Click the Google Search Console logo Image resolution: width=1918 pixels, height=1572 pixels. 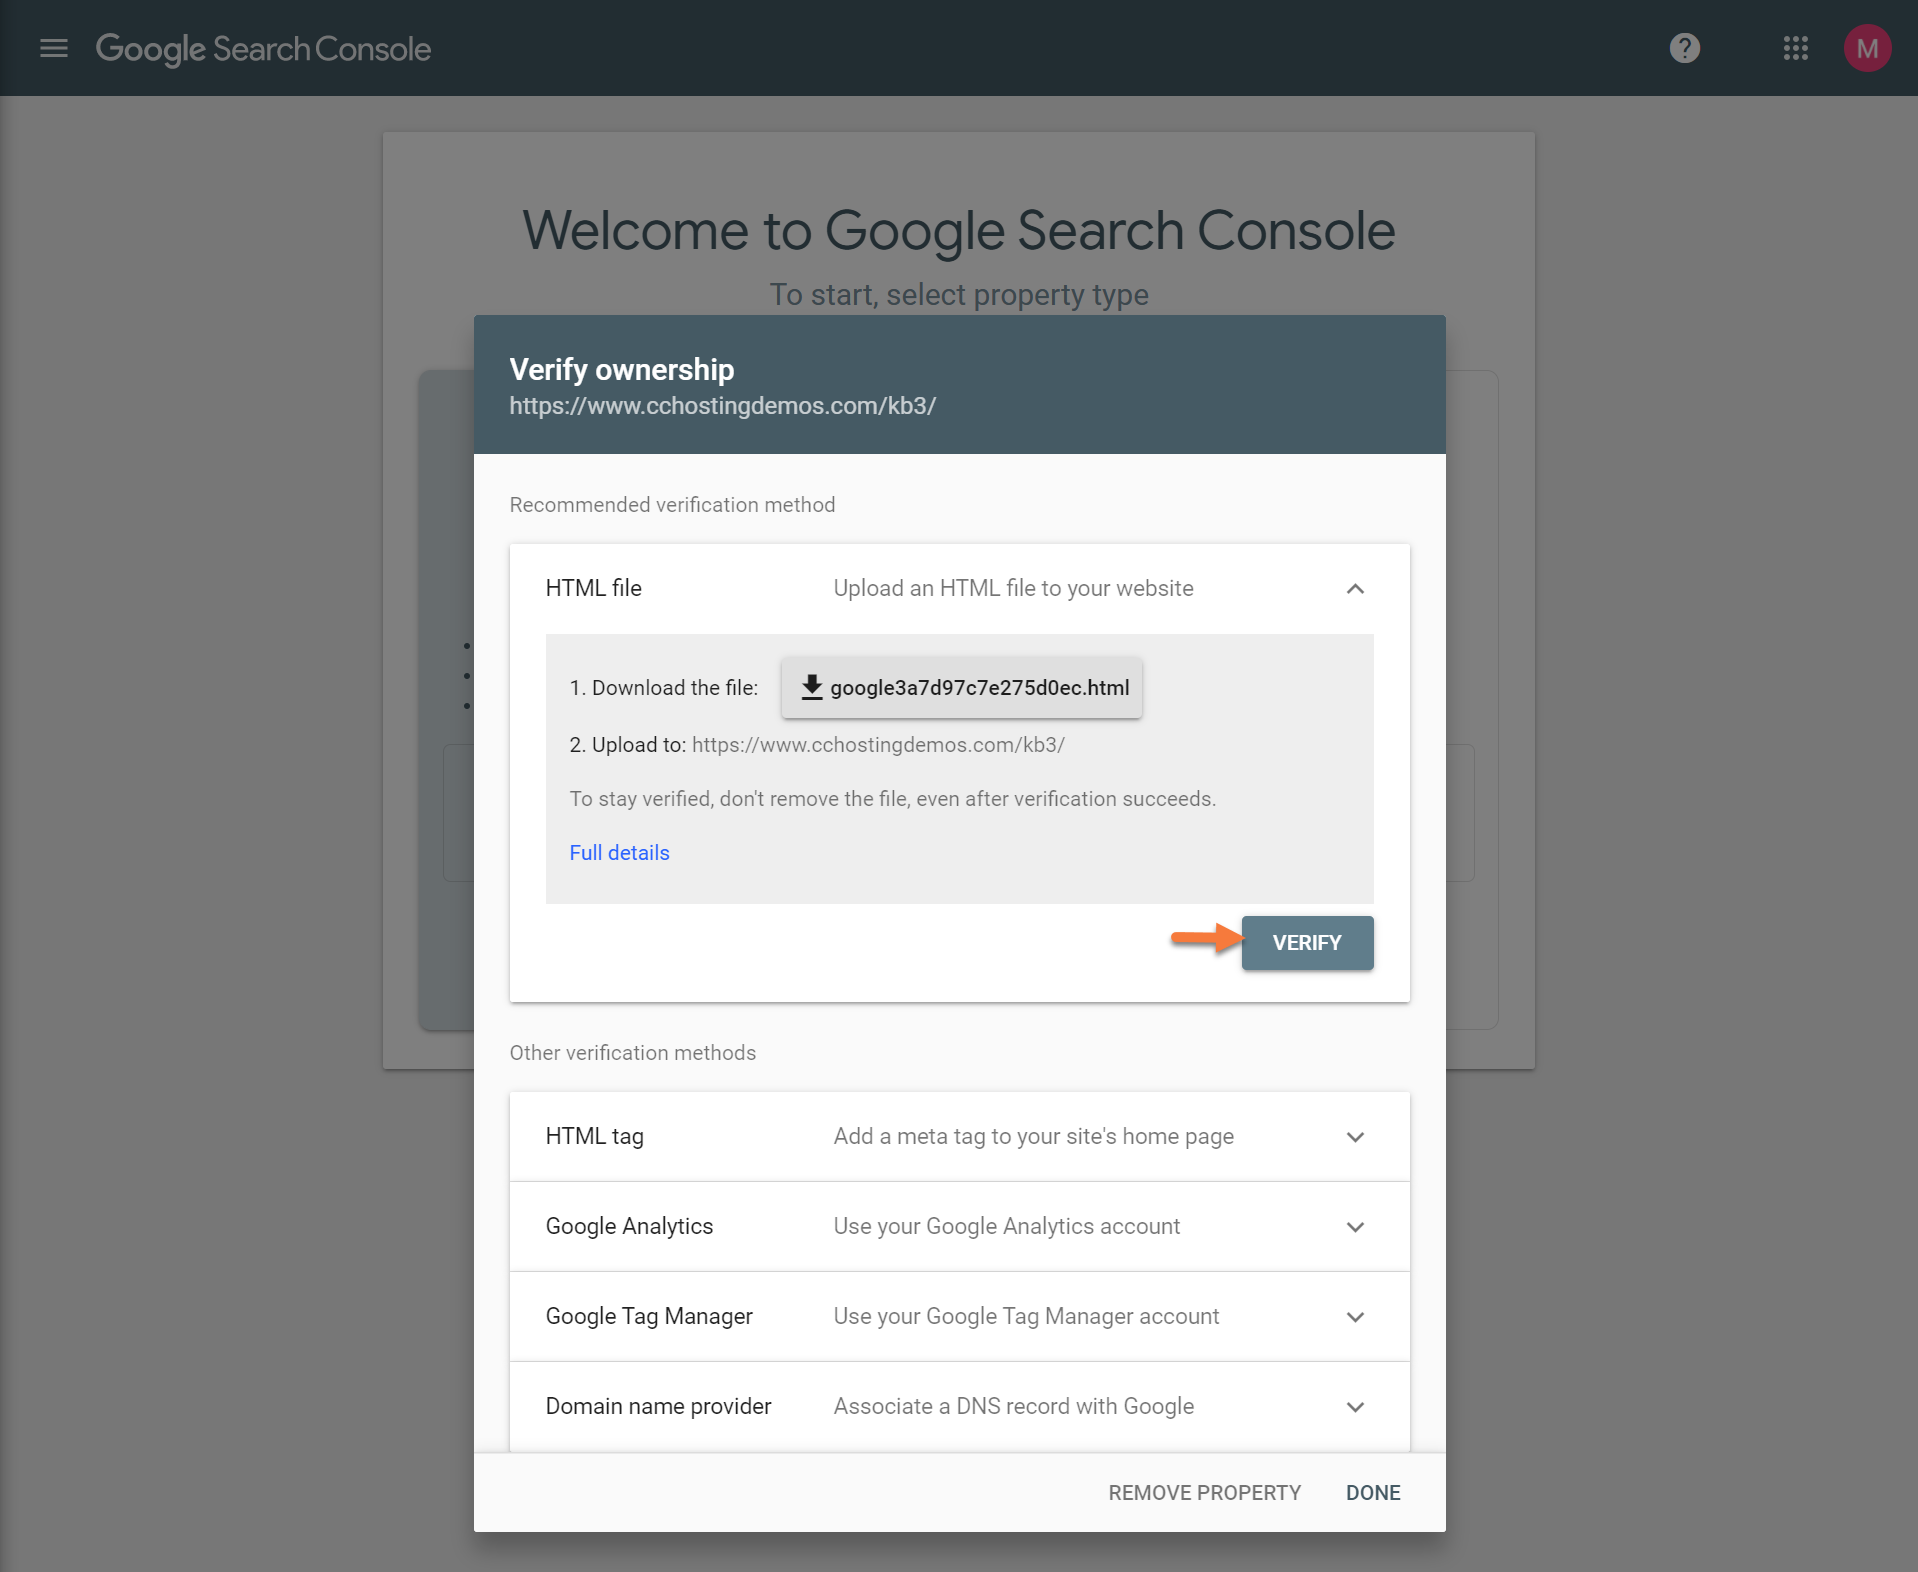click(x=263, y=48)
